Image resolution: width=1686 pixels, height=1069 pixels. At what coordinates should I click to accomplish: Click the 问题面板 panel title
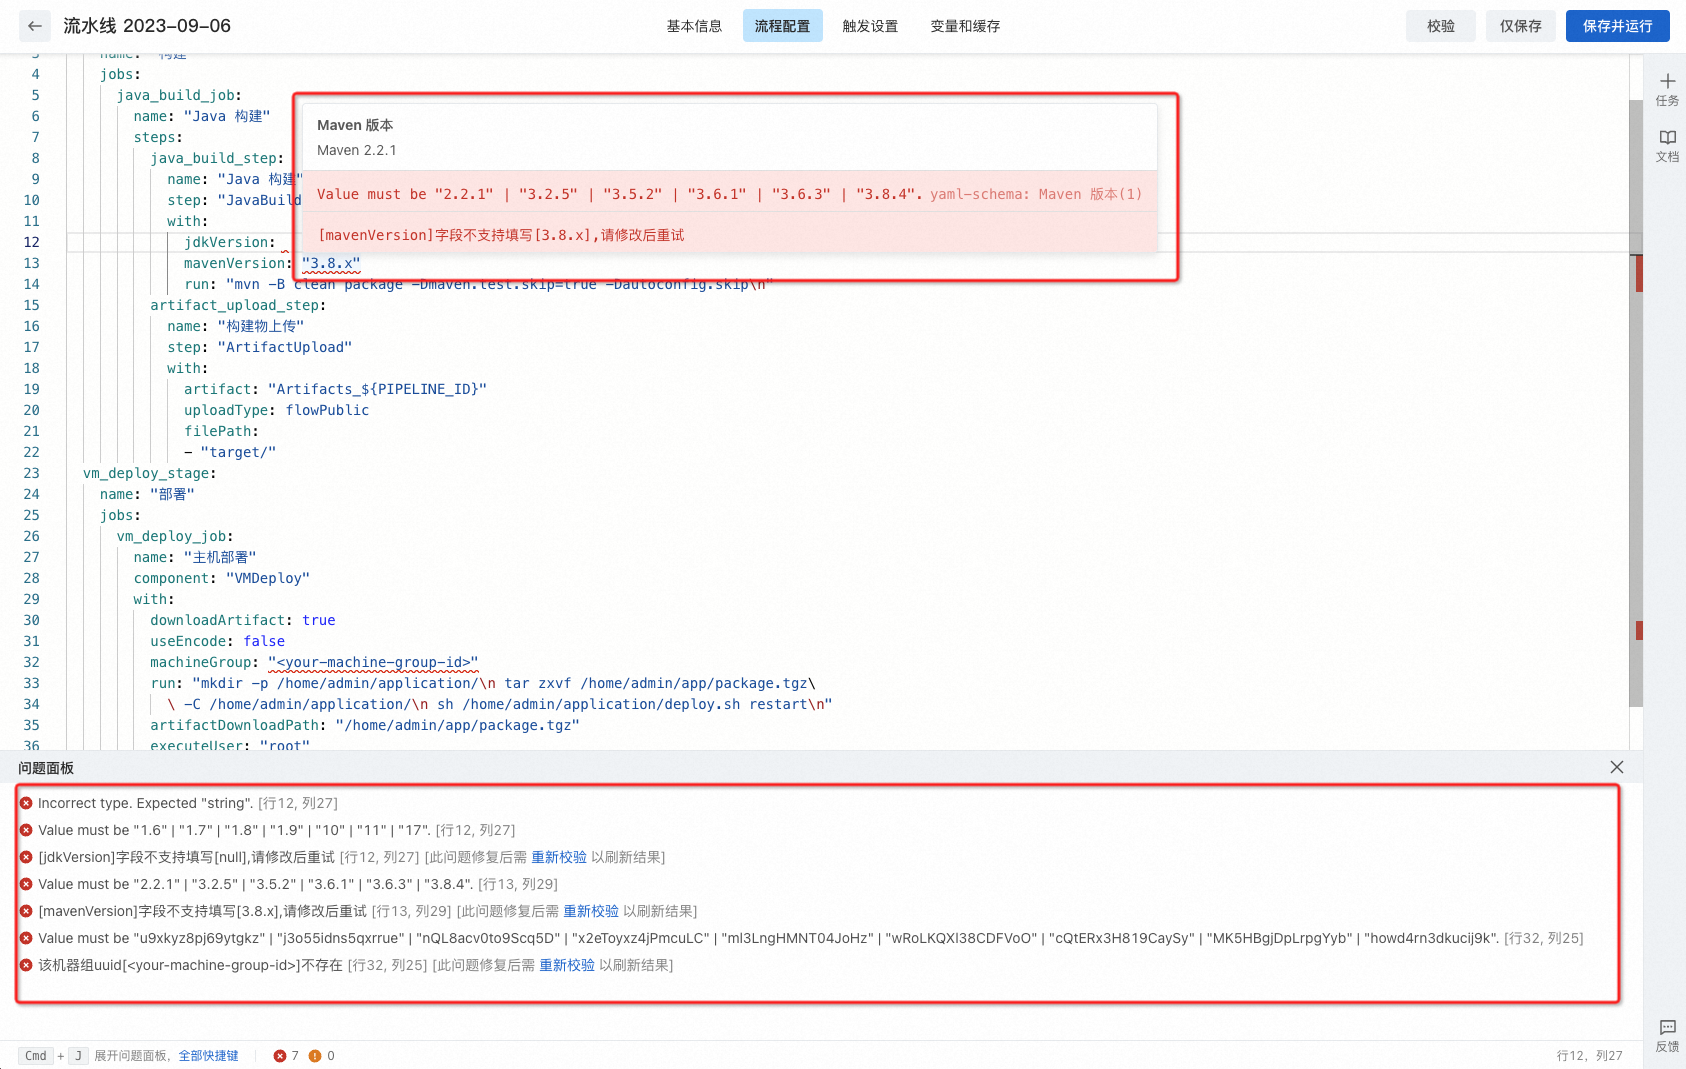(46, 768)
